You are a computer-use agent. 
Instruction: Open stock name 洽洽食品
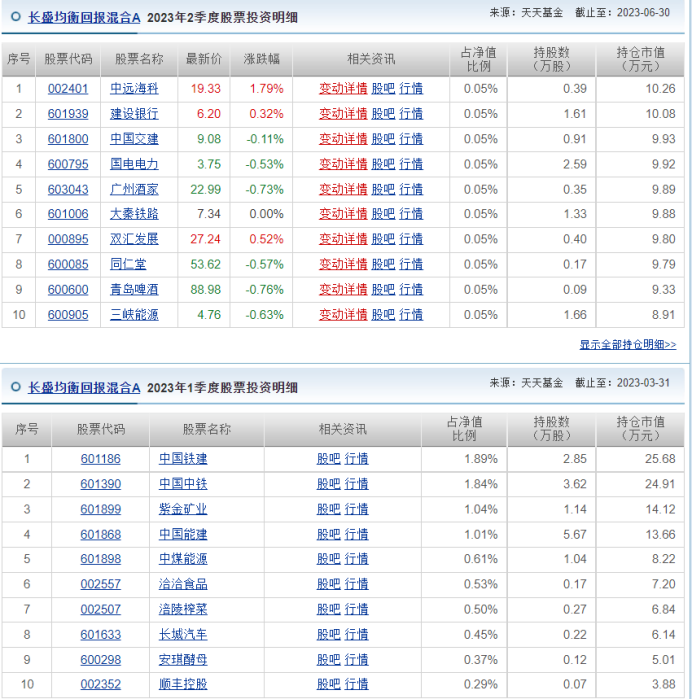[183, 584]
